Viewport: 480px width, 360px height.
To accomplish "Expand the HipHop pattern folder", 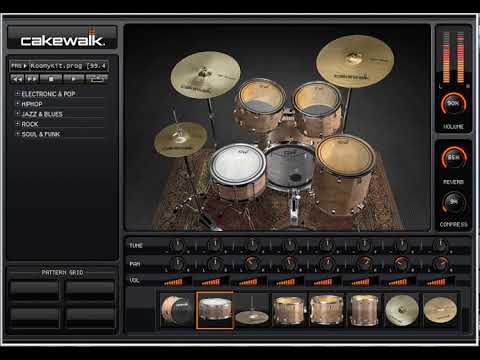I will 18,104.
